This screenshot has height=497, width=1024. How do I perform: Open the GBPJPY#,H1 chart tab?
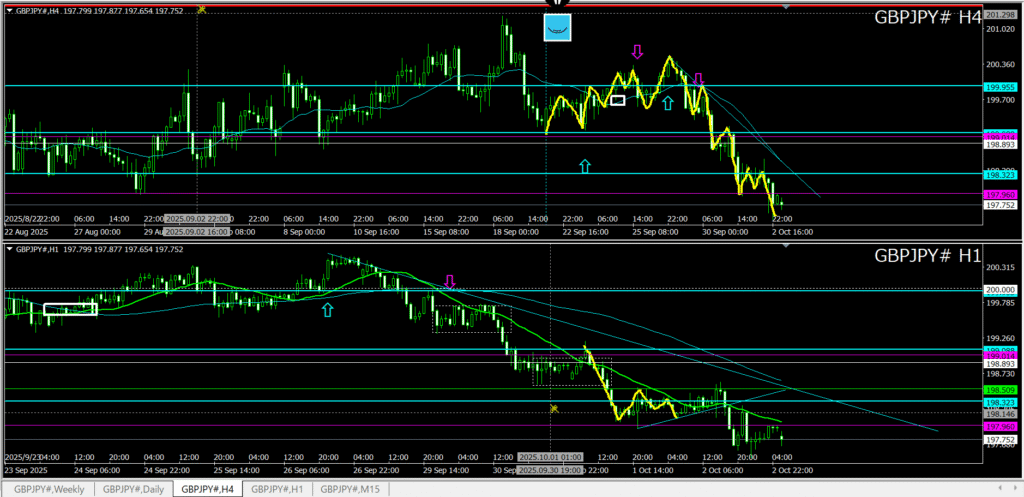(275, 489)
